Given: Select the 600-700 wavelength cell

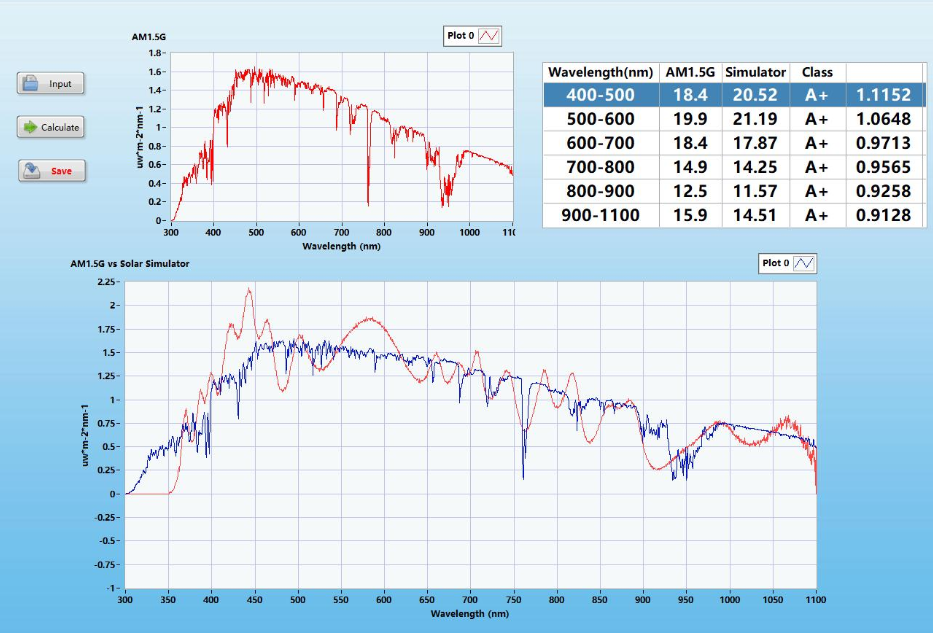Looking at the screenshot, I should click(601, 143).
